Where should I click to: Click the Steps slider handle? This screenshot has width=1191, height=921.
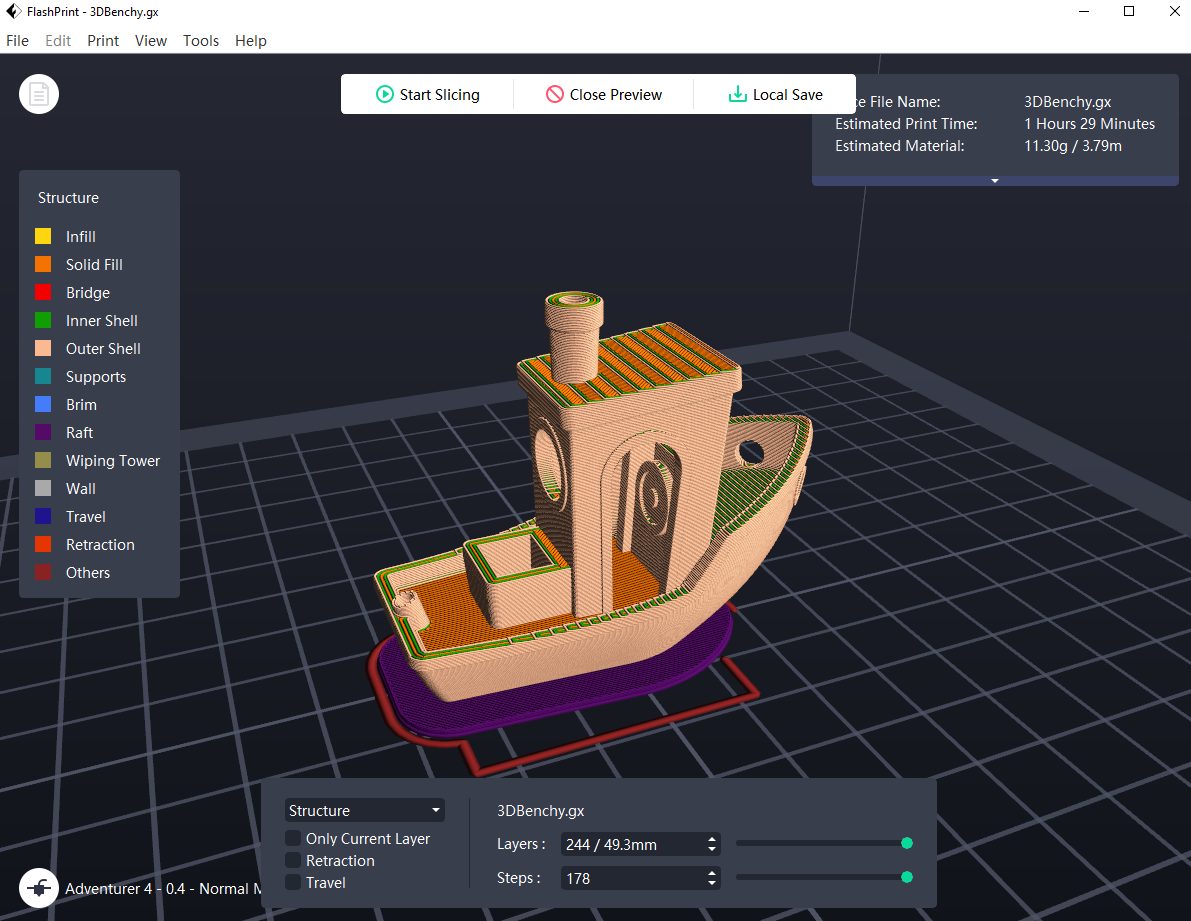(906, 877)
